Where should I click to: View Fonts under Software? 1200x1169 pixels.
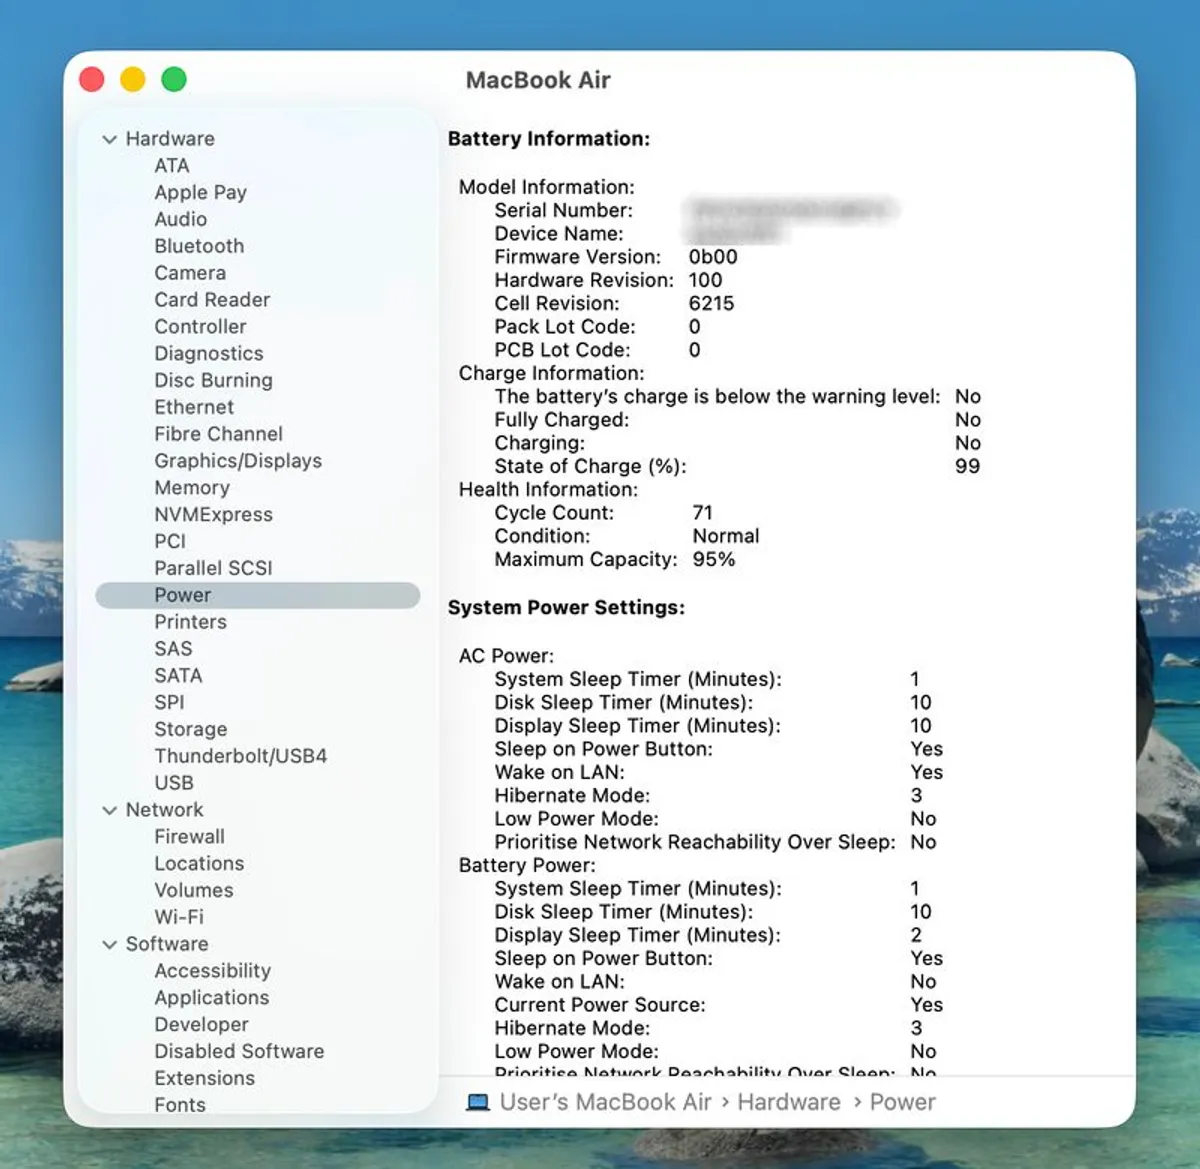click(181, 1104)
